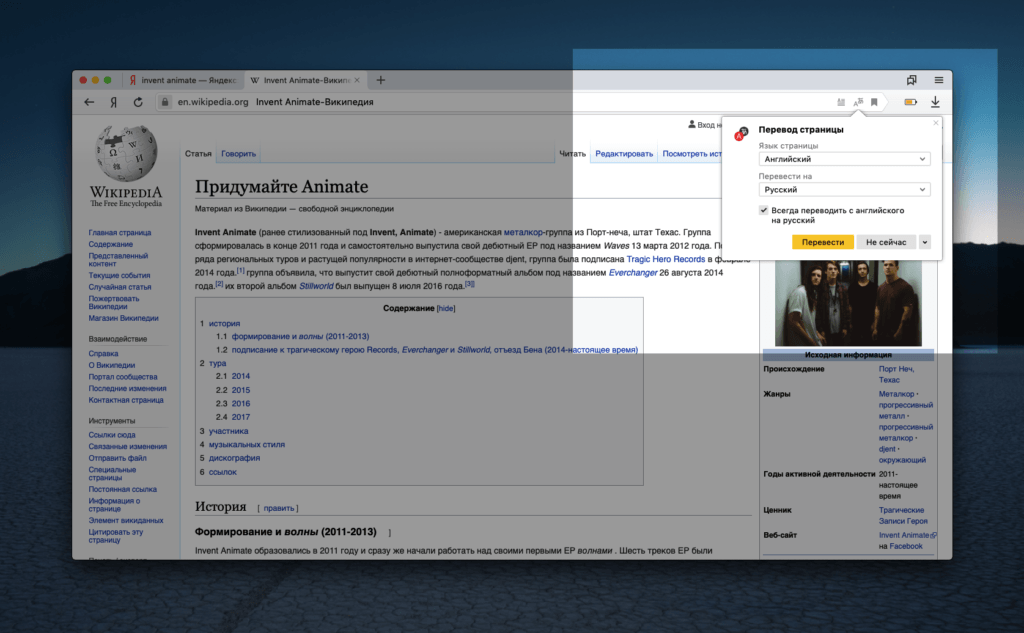Jump to дискография in contents
Image resolution: width=1024 pixels, height=633 pixels.
pos(234,458)
